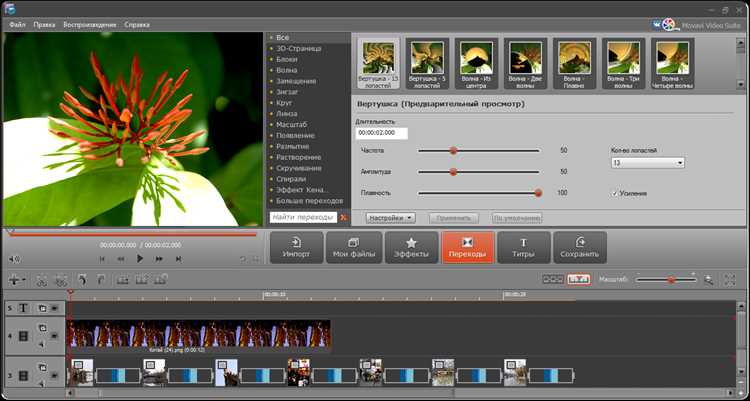The image size is (750, 401).
Task: Toggle visibility eye for track 3
Action: pos(54,376)
